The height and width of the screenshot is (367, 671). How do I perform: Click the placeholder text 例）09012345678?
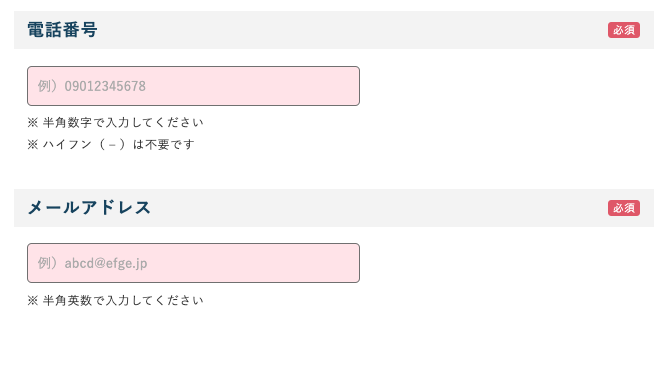[x=92, y=86]
